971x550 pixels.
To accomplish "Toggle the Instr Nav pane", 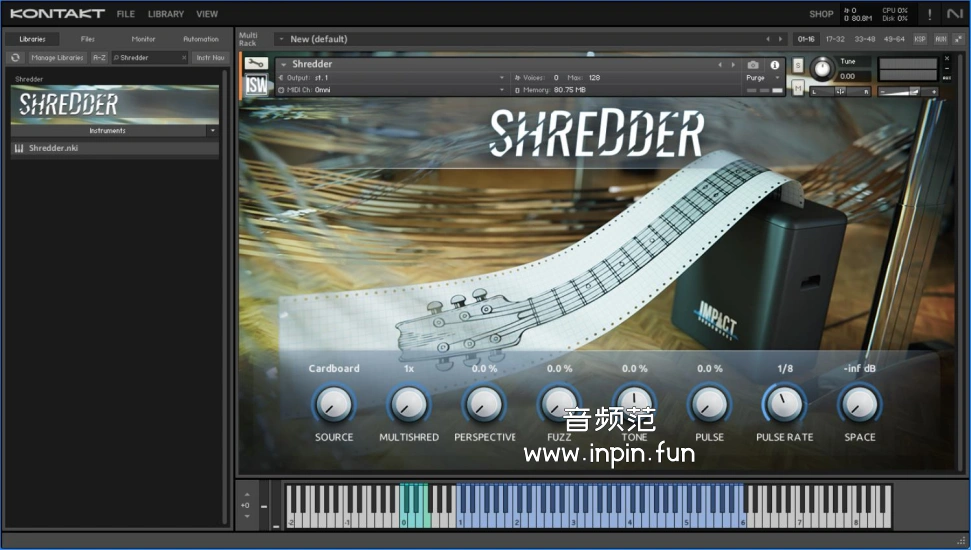I will (x=210, y=58).
